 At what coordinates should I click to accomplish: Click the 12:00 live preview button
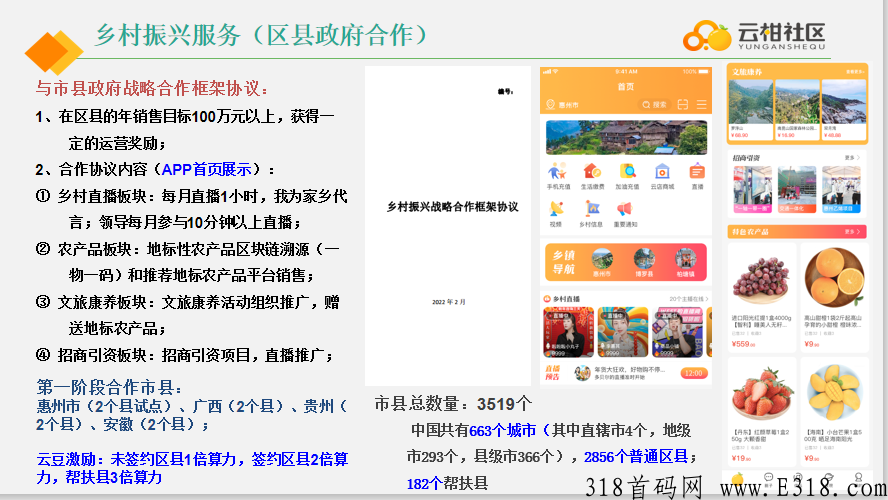(x=694, y=373)
